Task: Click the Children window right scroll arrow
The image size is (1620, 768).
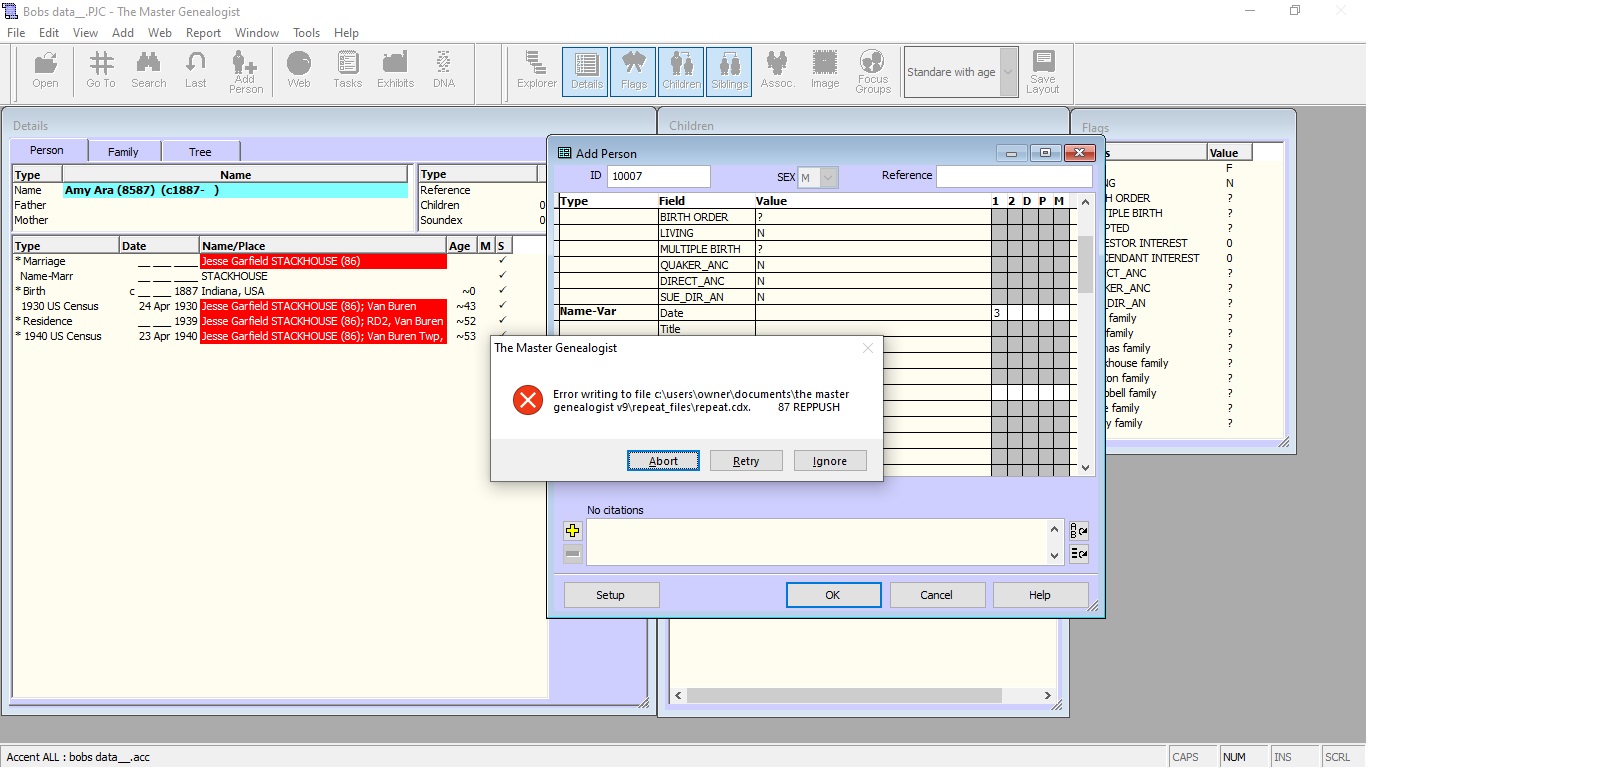Action: coord(1047,695)
